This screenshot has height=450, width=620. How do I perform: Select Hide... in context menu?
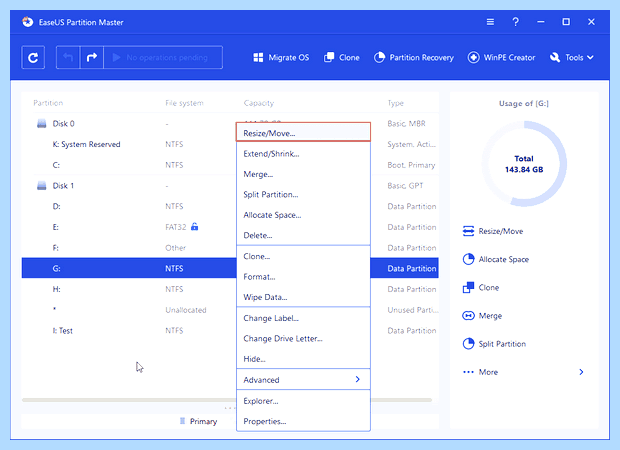pyautogui.click(x=303, y=359)
